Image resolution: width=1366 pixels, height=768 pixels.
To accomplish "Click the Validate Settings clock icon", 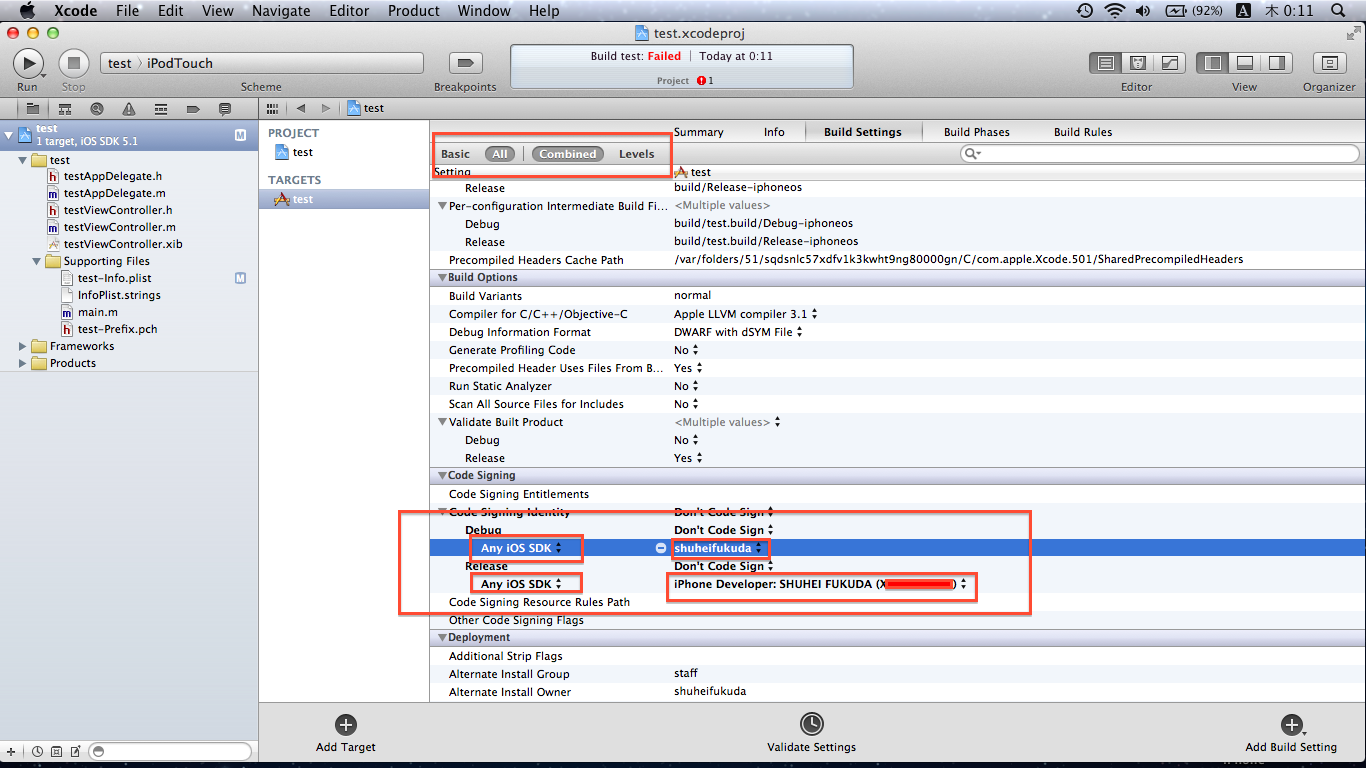I will [812, 724].
